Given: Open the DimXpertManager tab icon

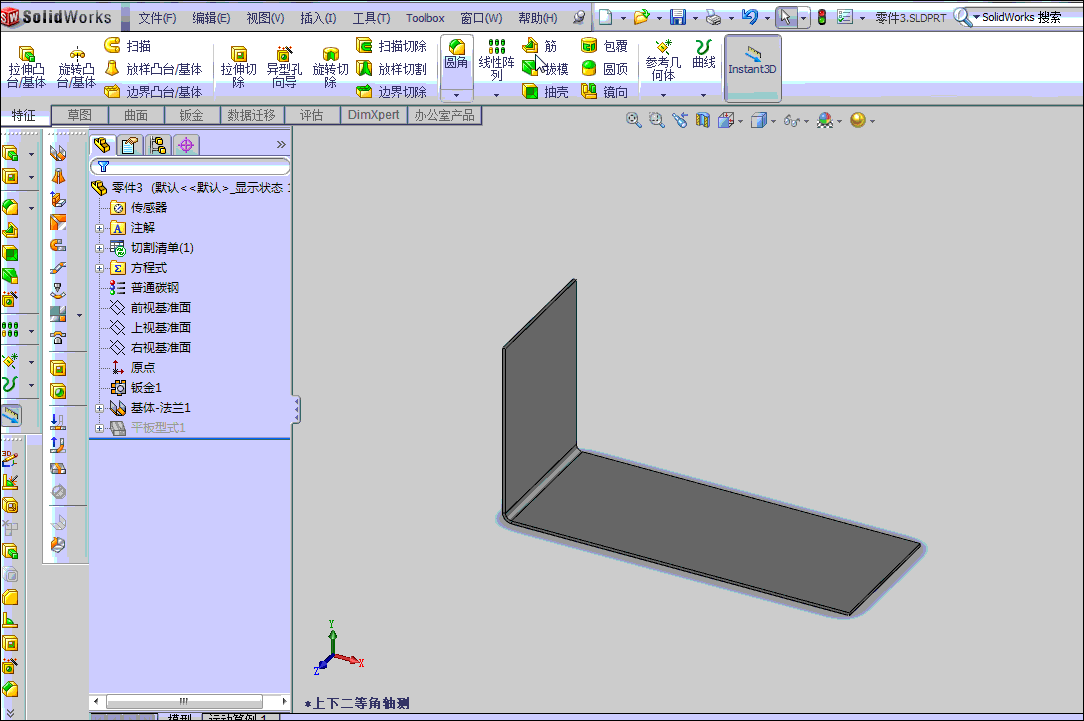Looking at the screenshot, I should tap(186, 144).
